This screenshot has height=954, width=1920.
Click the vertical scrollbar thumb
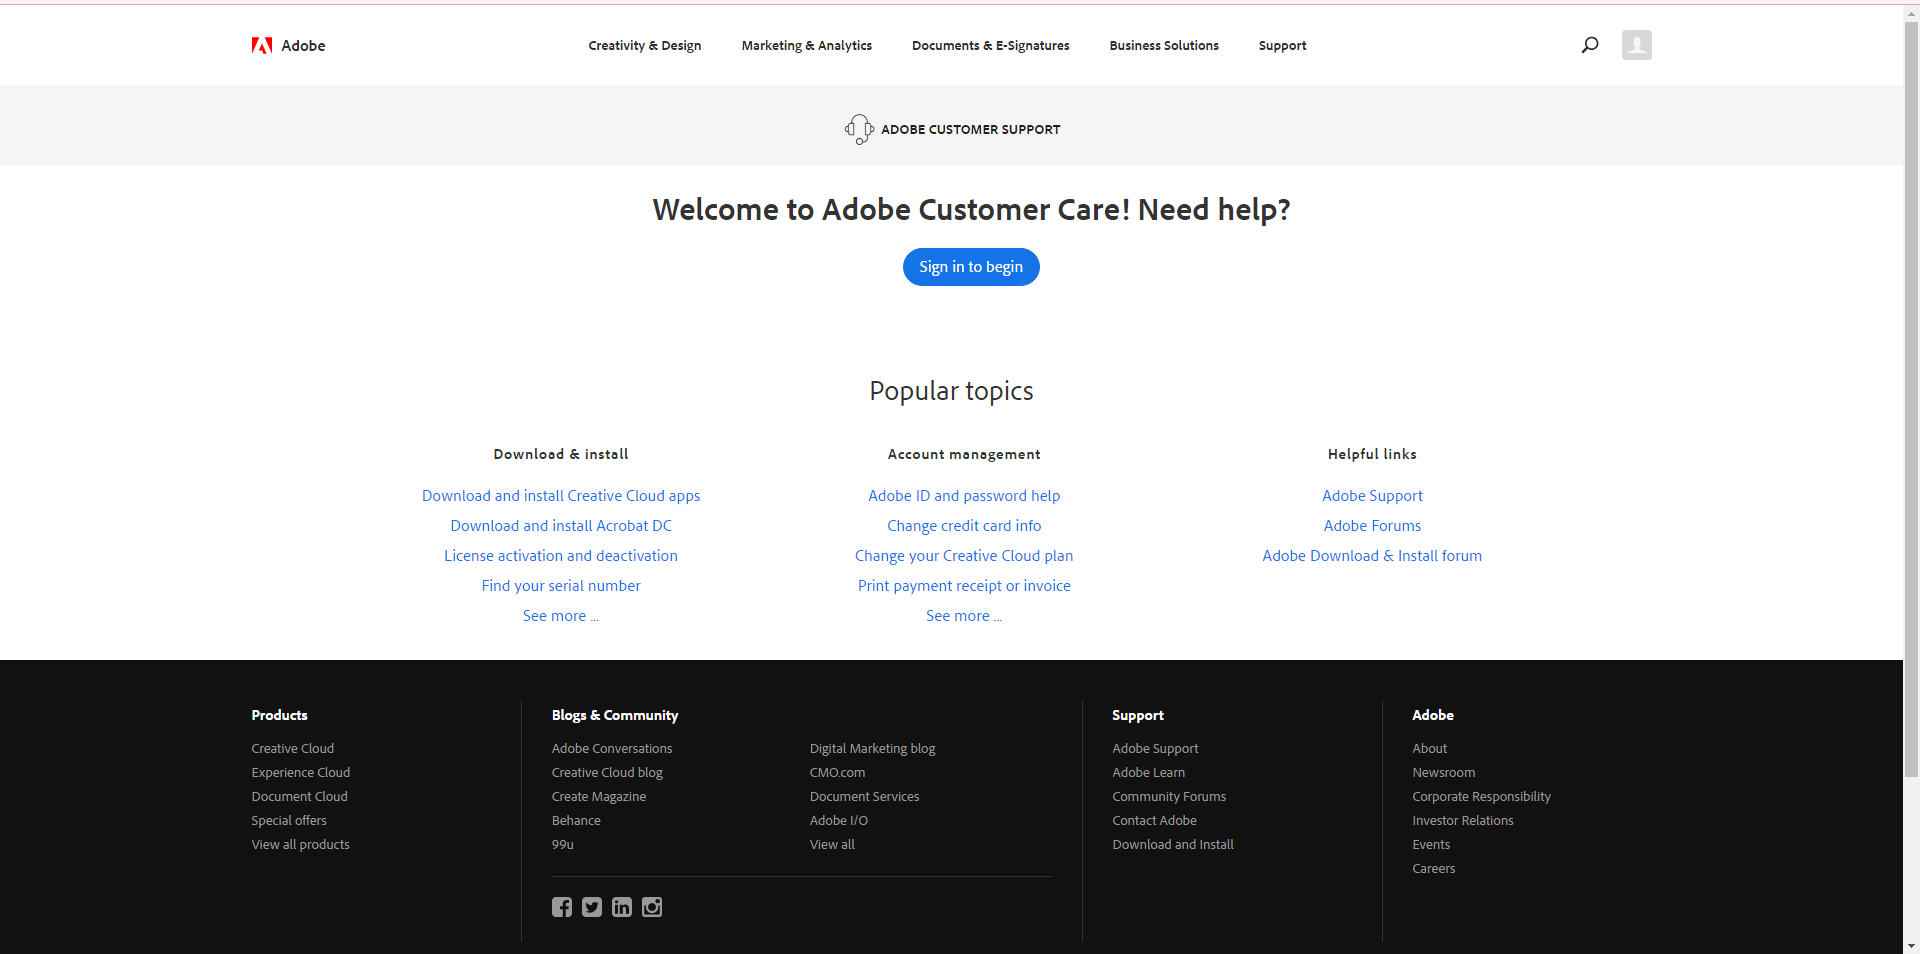click(1911, 399)
